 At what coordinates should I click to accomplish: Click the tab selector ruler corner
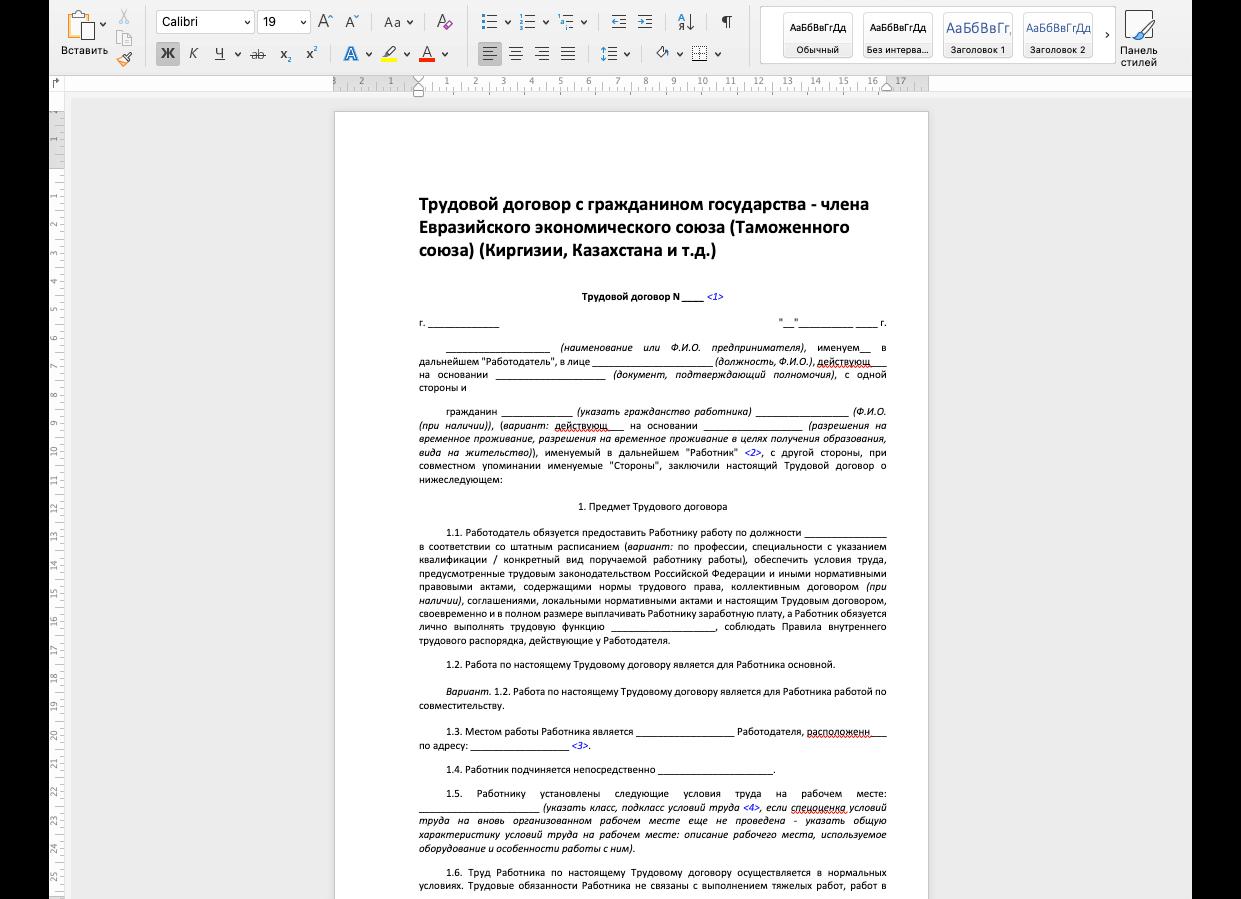[56, 84]
